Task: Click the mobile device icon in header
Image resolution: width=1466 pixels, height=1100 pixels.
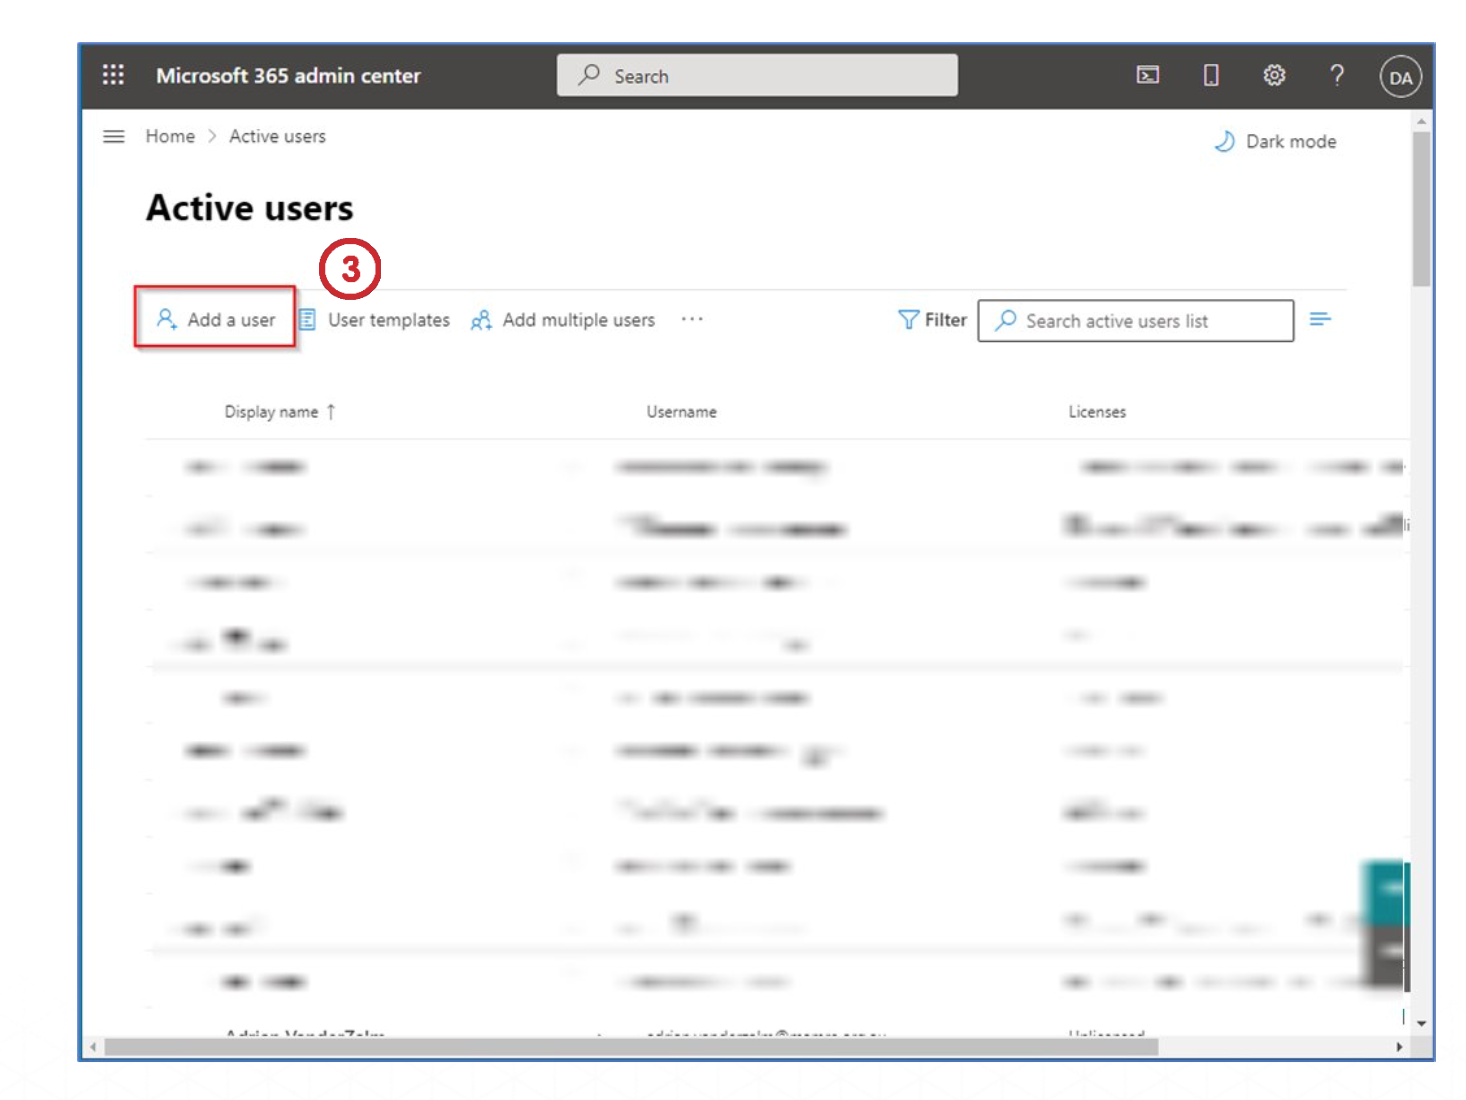Action: 1210,75
